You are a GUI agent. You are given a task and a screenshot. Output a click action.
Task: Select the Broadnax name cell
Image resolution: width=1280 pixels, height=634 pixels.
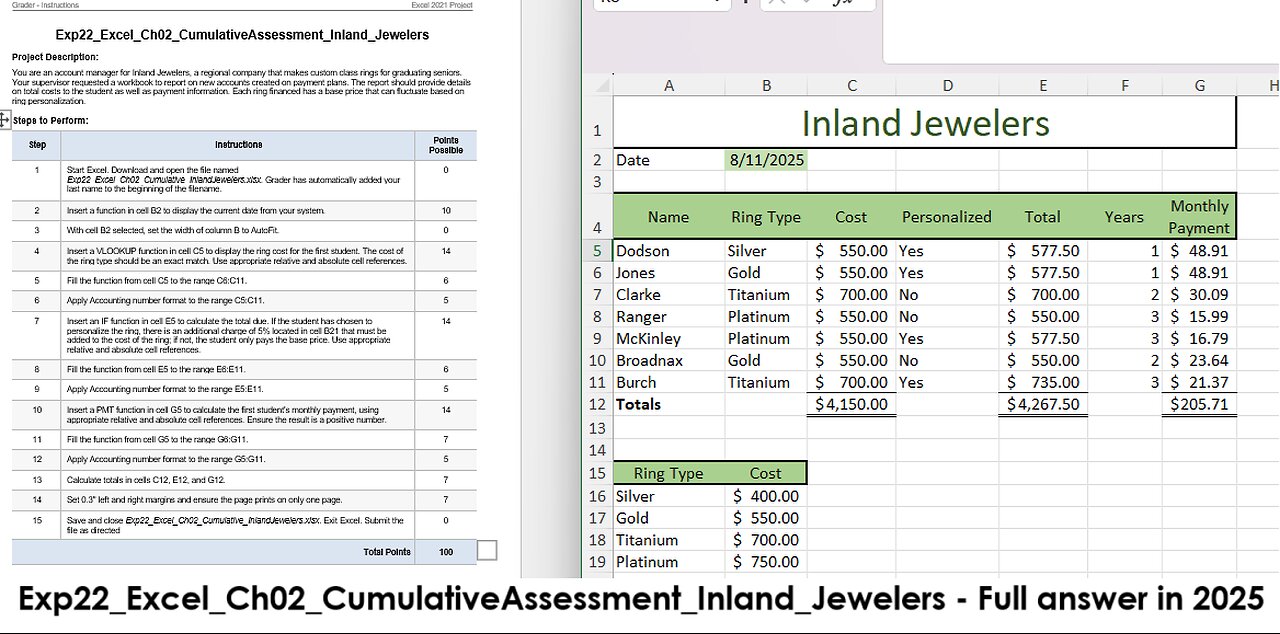point(669,361)
